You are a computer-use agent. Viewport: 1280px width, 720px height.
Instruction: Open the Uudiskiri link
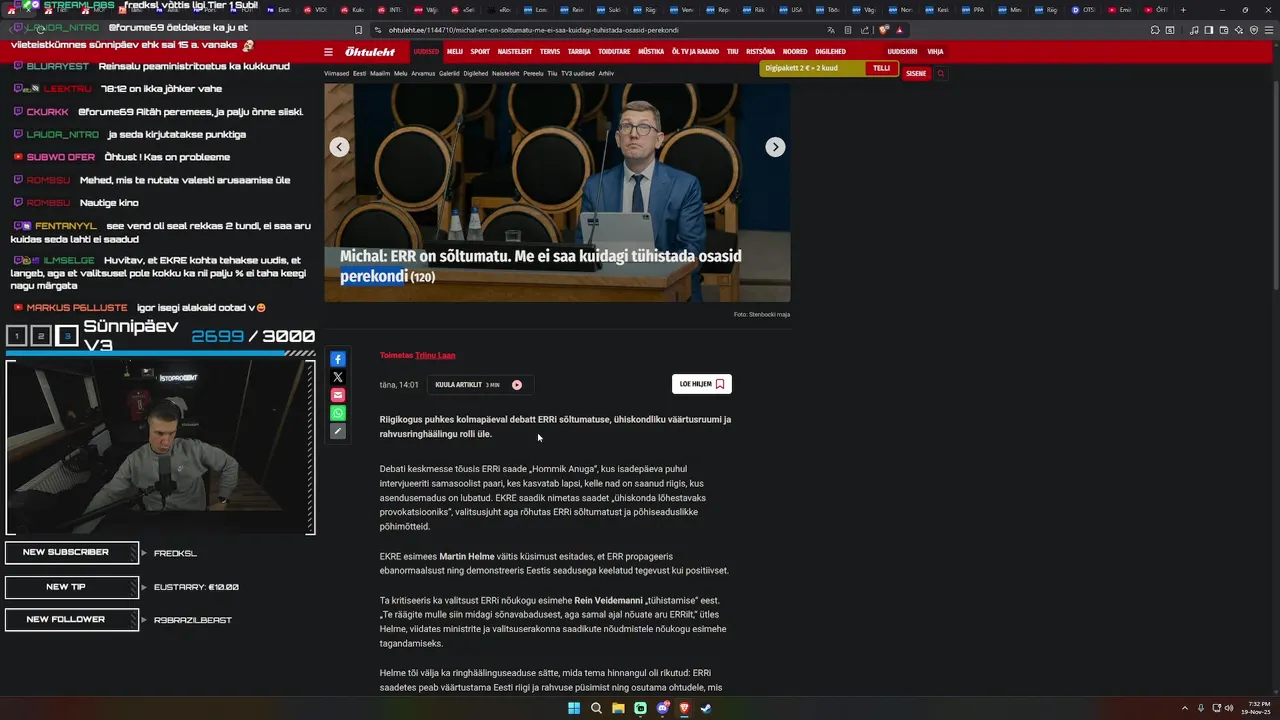(902, 51)
